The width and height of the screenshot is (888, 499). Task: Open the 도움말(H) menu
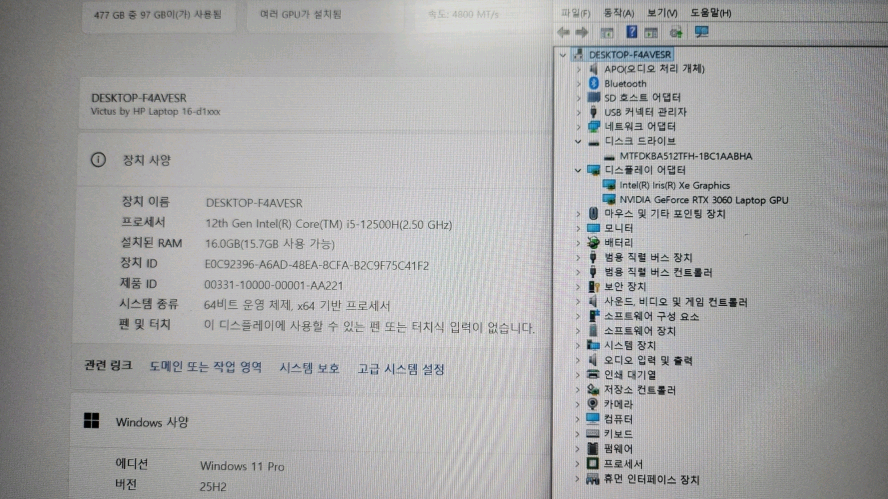click(710, 12)
